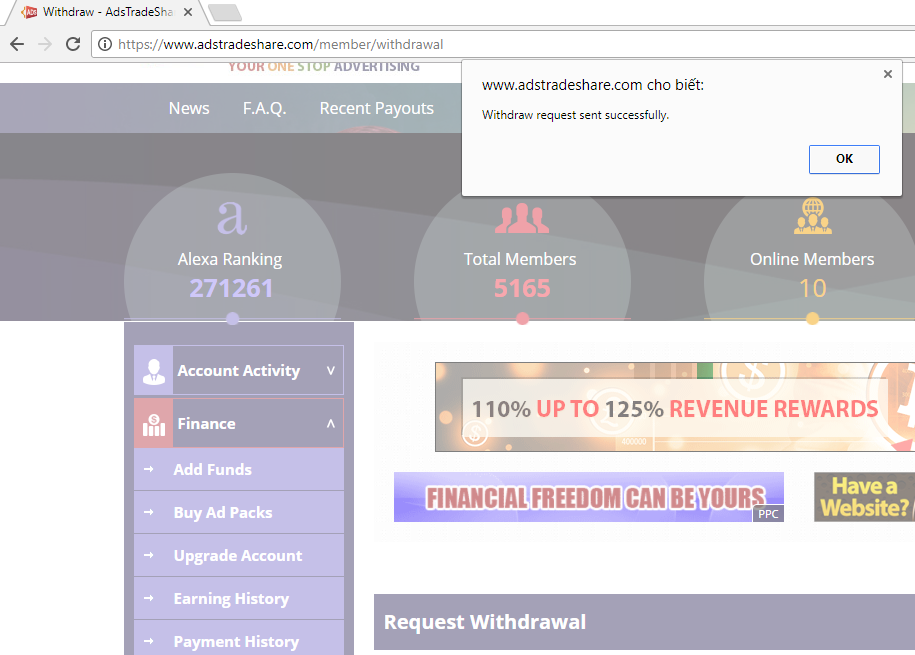Screen dimensions: 915x655
Task: Click the Total Members people icon
Action: click(x=522, y=218)
